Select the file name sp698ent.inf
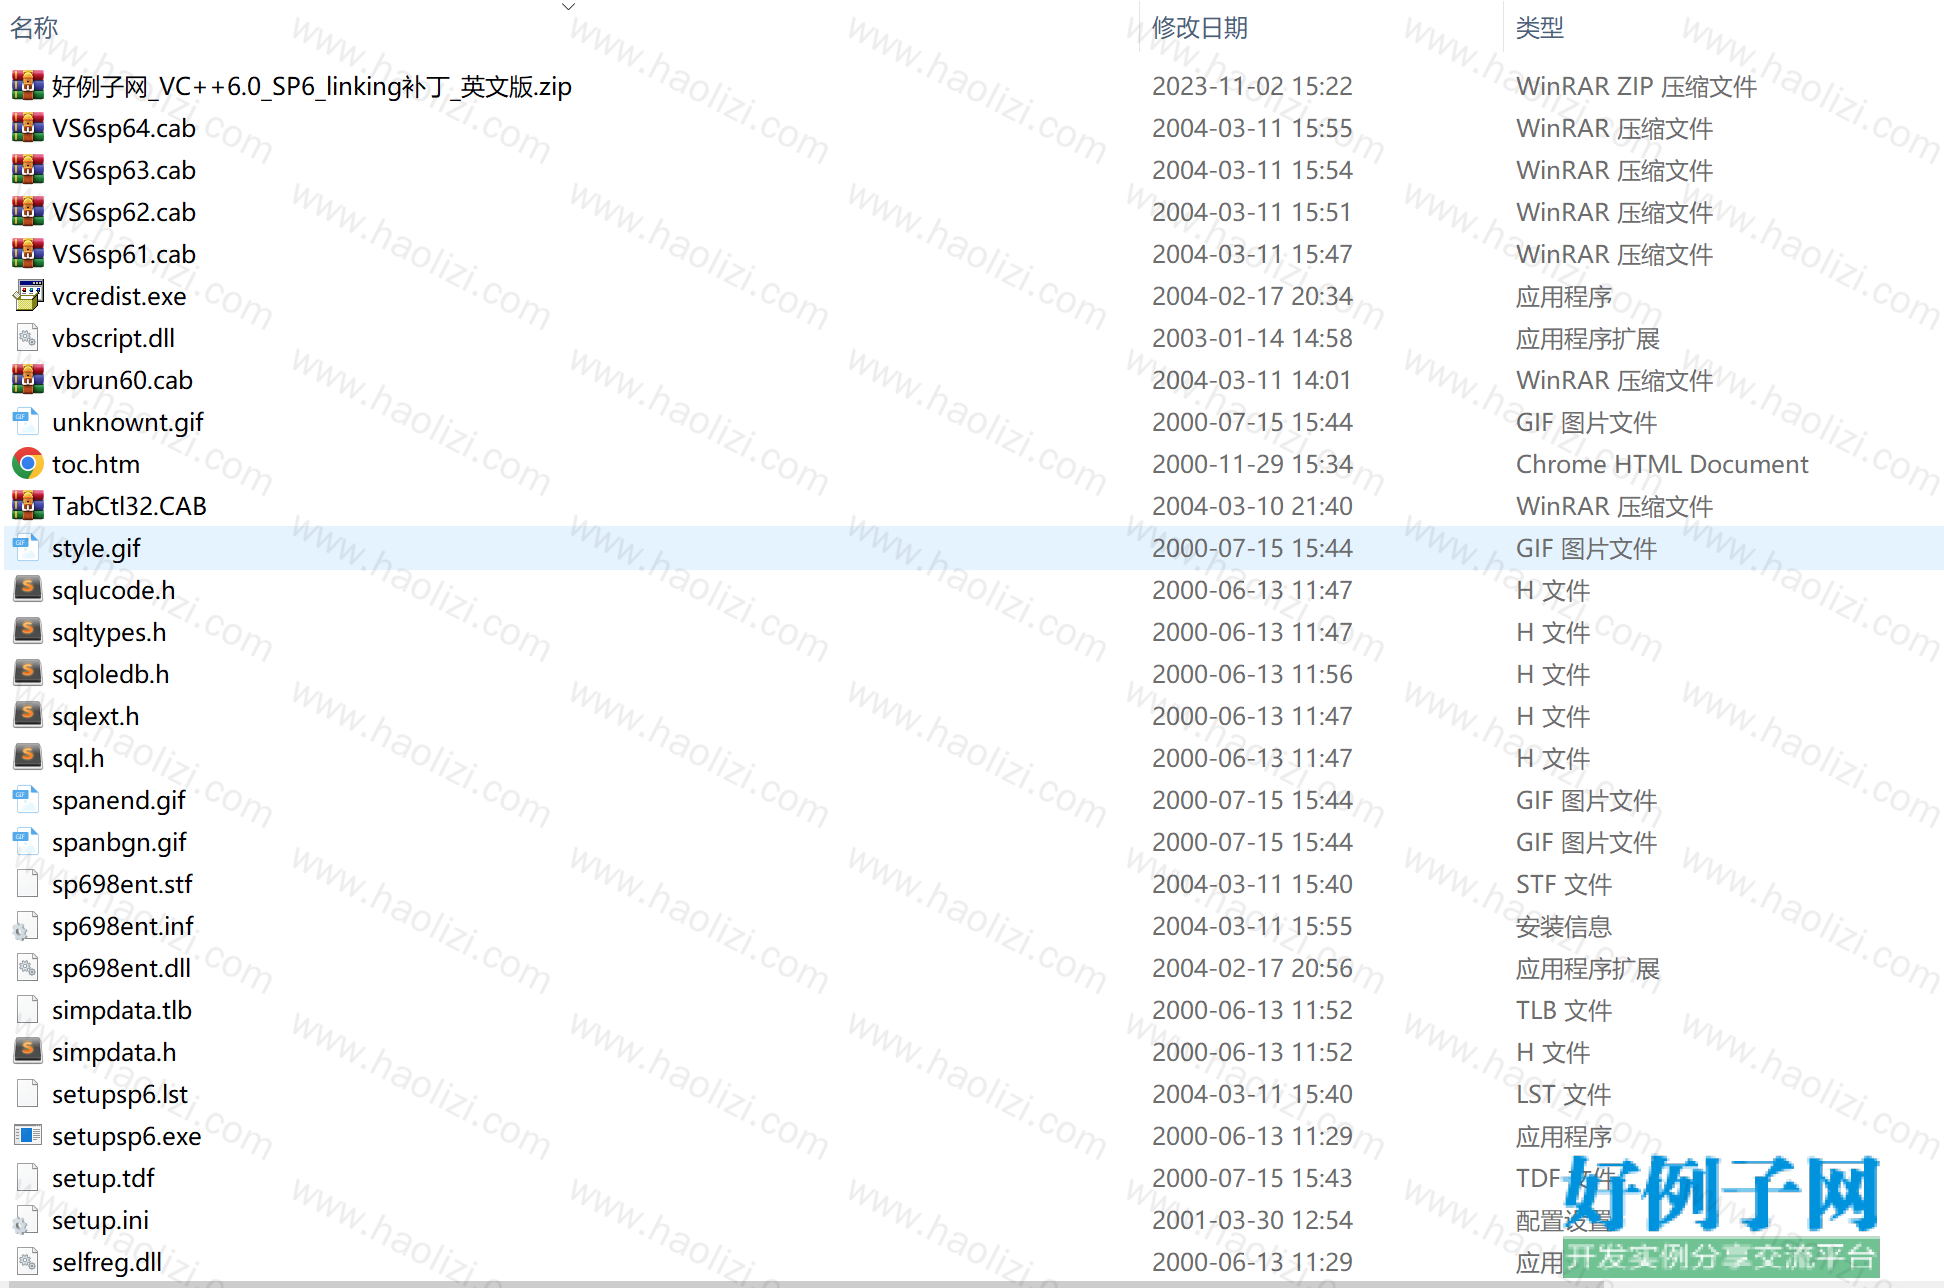1944x1288 pixels. click(x=123, y=926)
